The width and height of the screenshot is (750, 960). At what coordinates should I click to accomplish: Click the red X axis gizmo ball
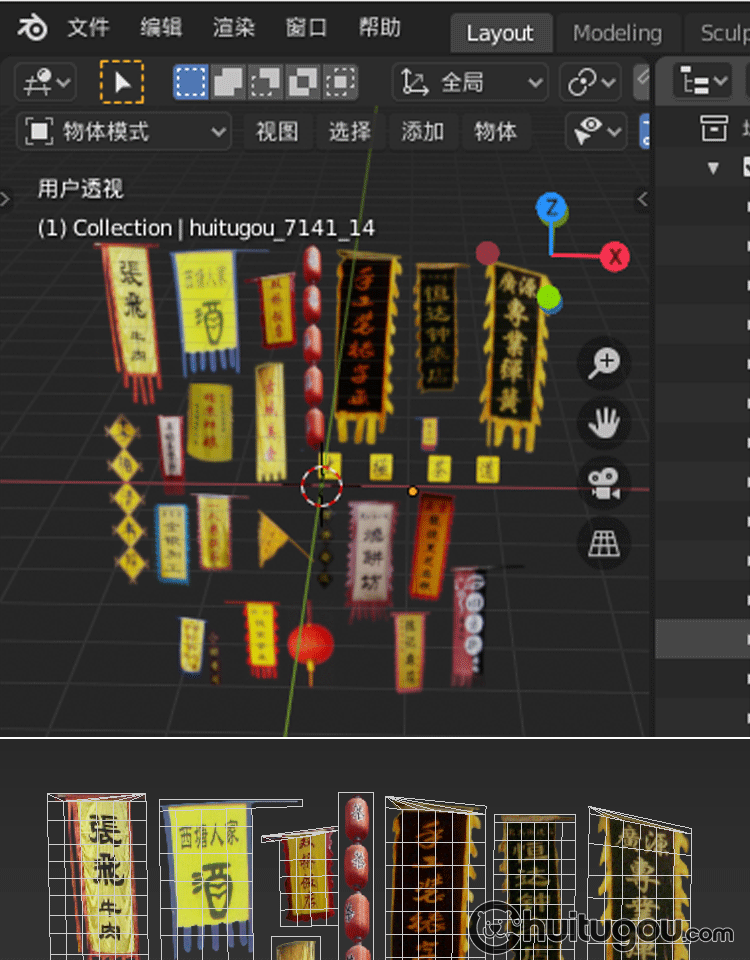pos(615,257)
